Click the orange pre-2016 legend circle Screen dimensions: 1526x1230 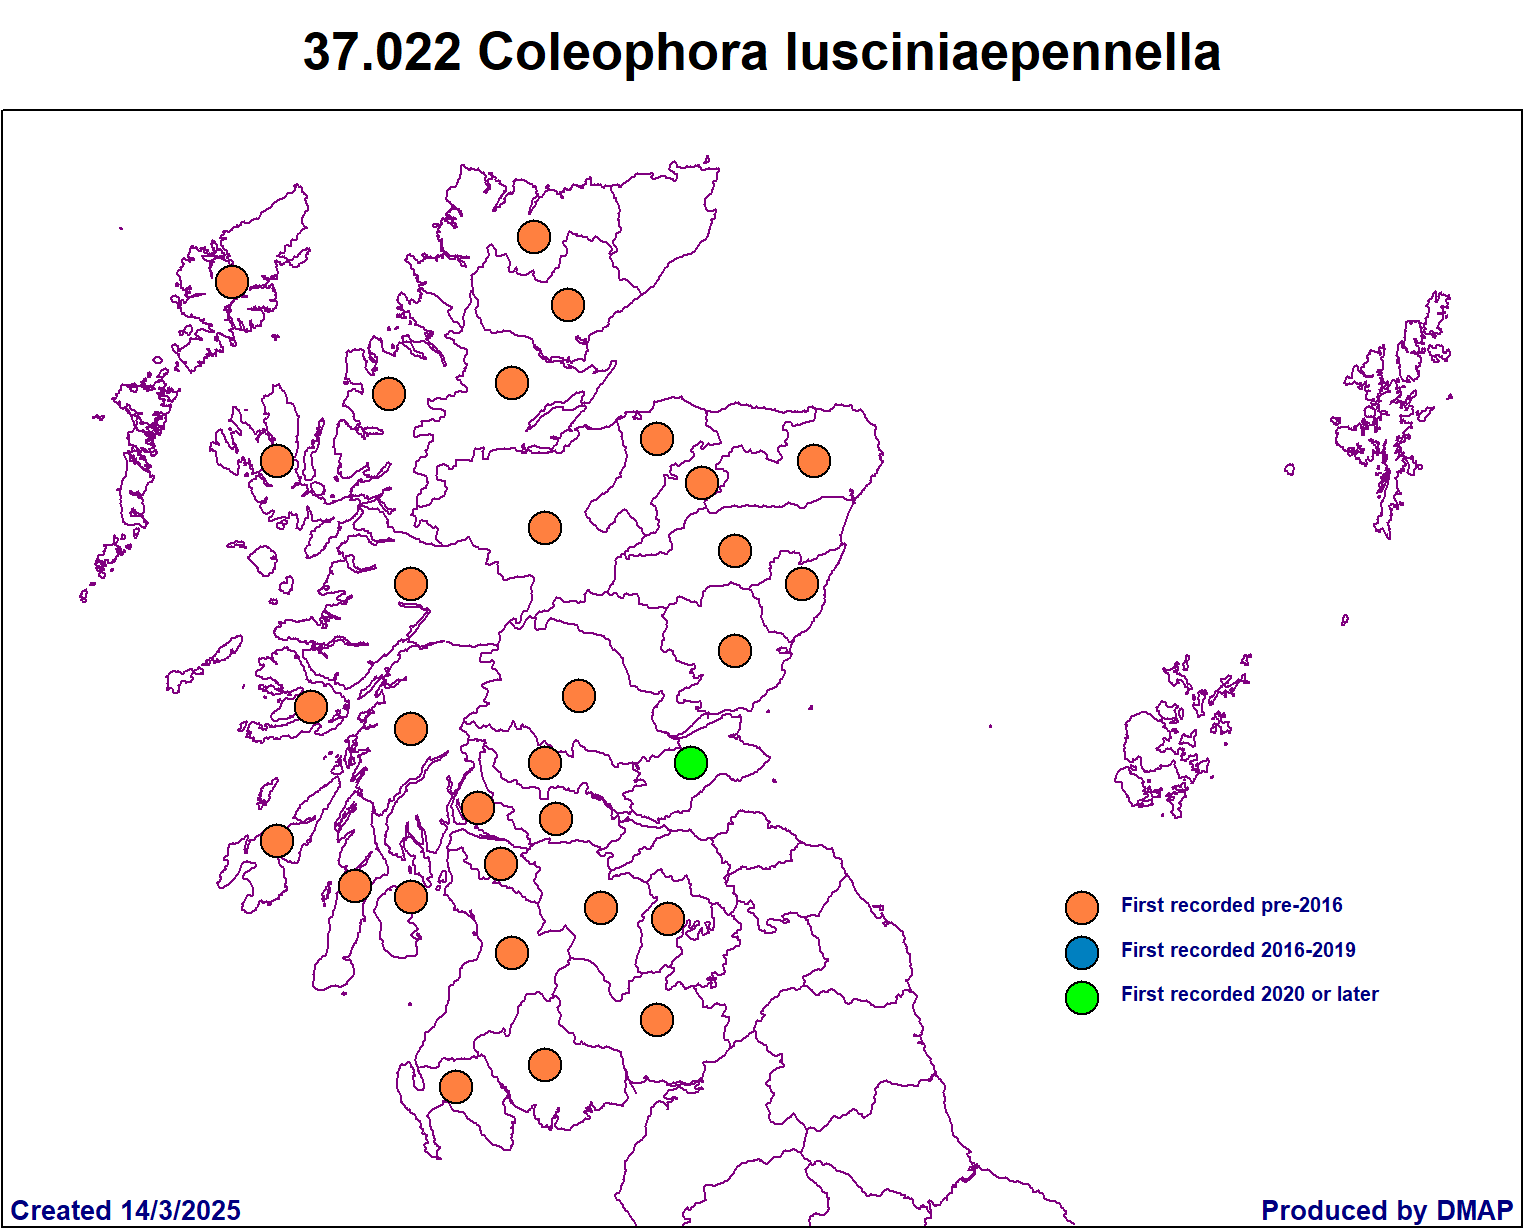1082,908
